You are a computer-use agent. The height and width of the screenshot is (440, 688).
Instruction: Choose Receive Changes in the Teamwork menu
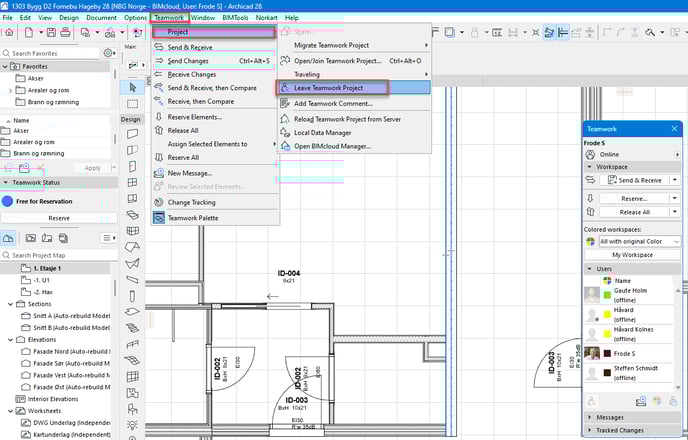click(215, 75)
